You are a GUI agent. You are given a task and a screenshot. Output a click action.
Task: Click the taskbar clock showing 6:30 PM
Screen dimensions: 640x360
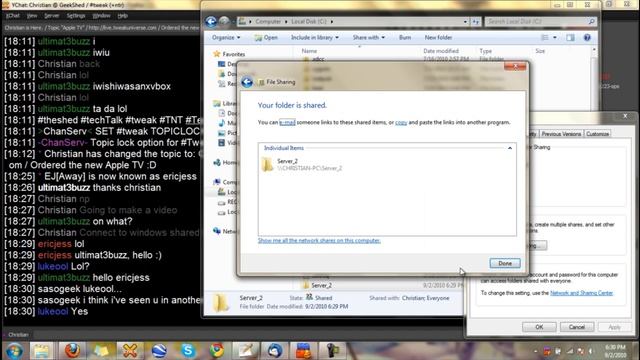[x=616, y=351]
